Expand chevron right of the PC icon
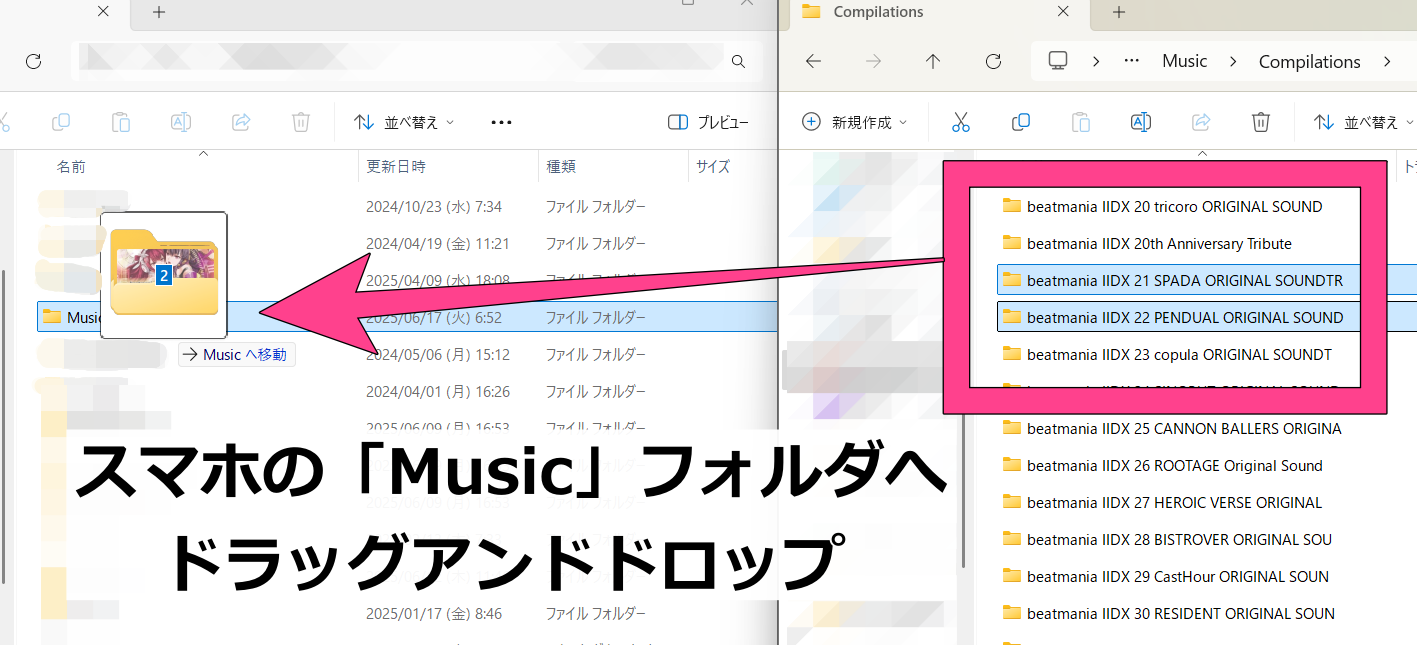Image resolution: width=1417 pixels, height=645 pixels. coord(1096,61)
